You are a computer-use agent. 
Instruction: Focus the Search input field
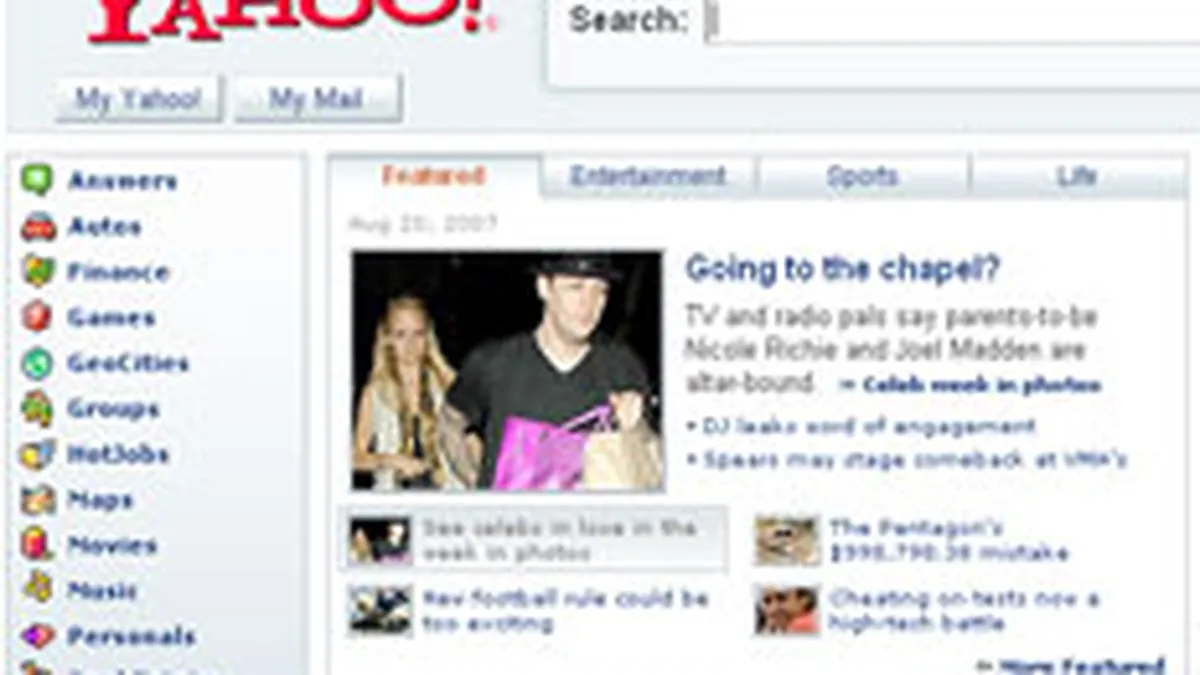[953, 20]
